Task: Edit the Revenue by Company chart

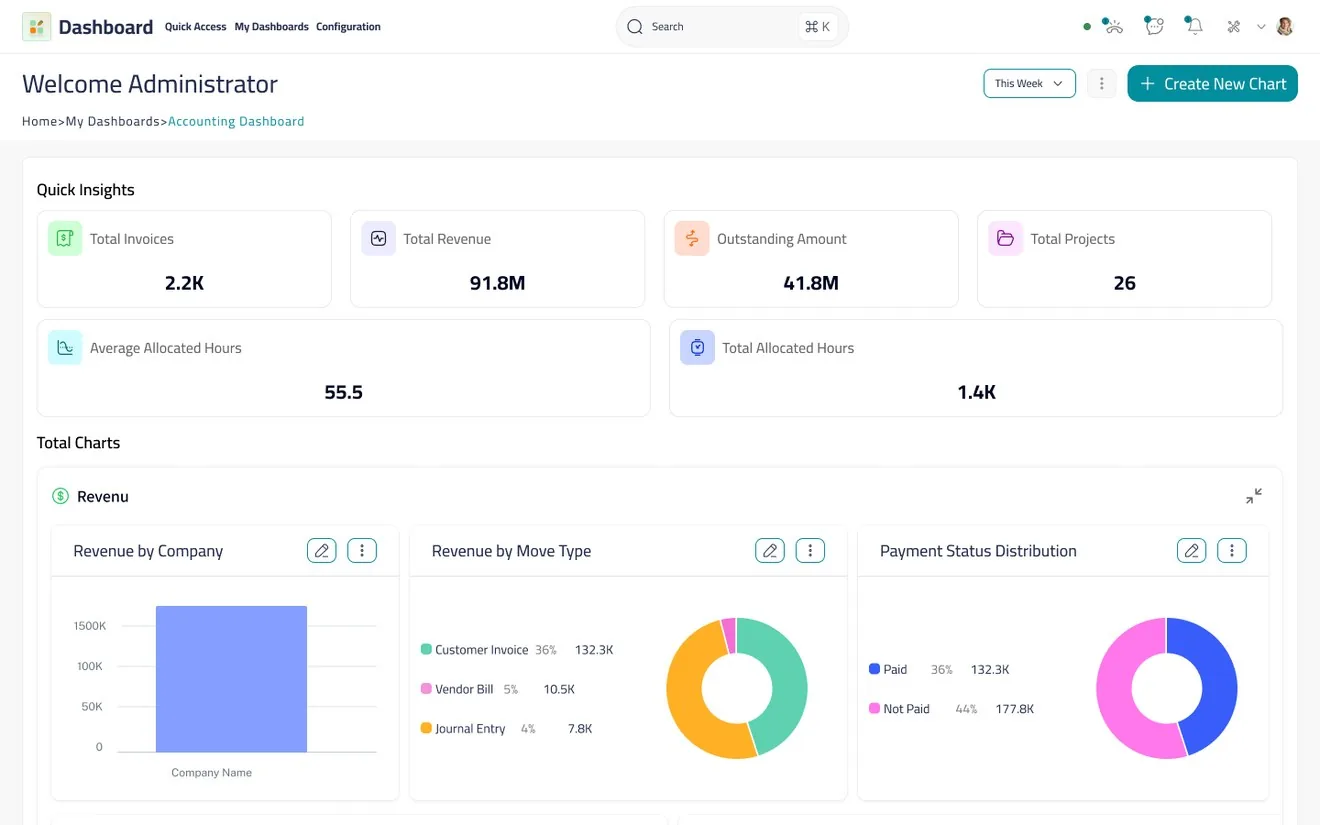Action: pyautogui.click(x=322, y=550)
